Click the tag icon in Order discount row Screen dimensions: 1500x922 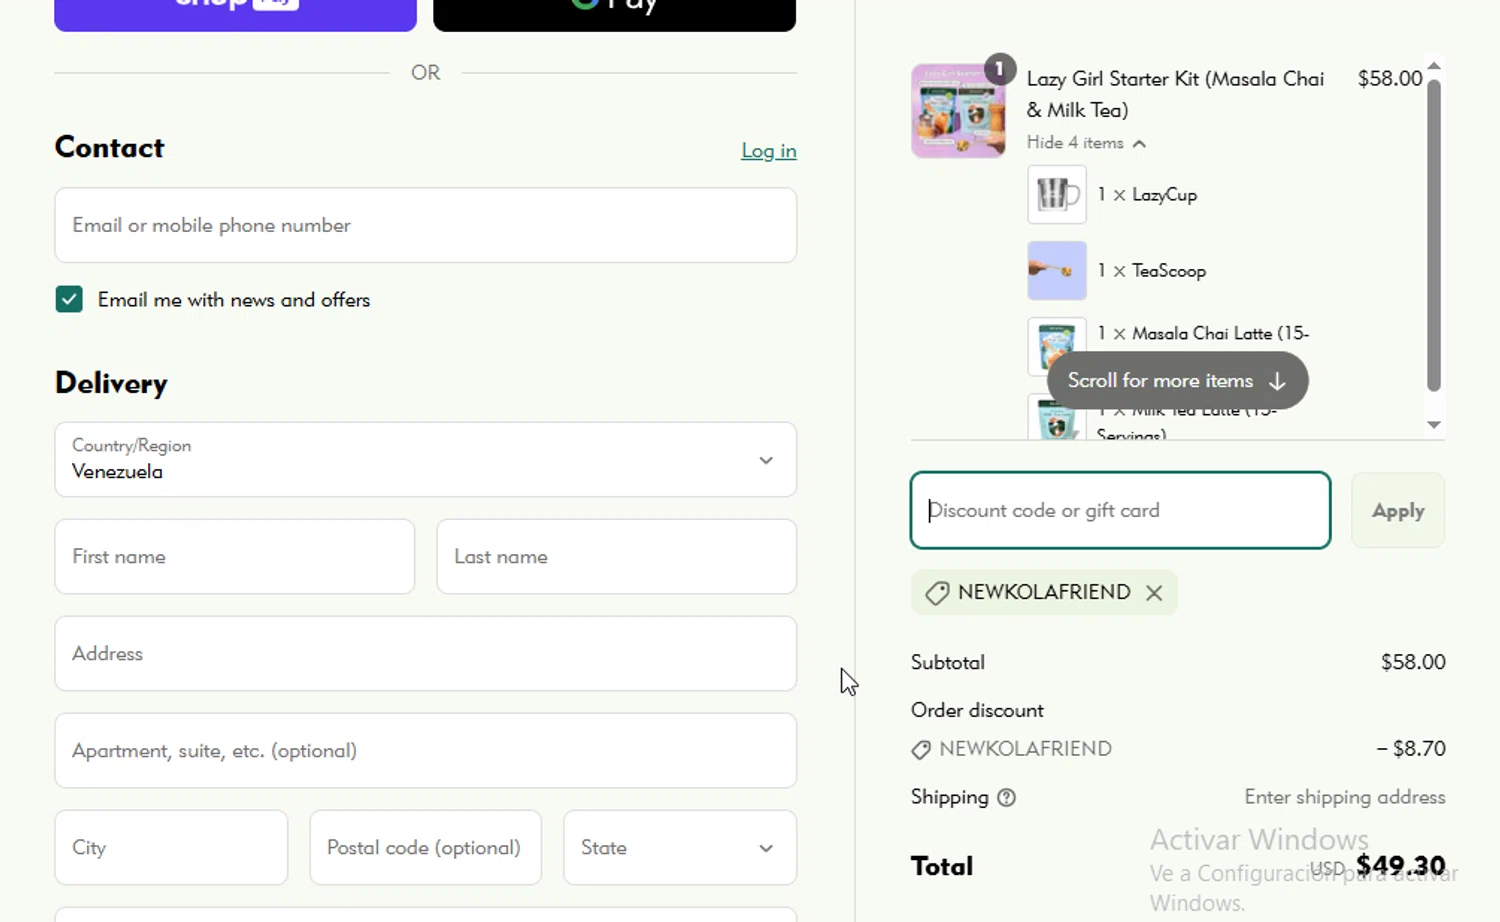[x=921, y=750]
